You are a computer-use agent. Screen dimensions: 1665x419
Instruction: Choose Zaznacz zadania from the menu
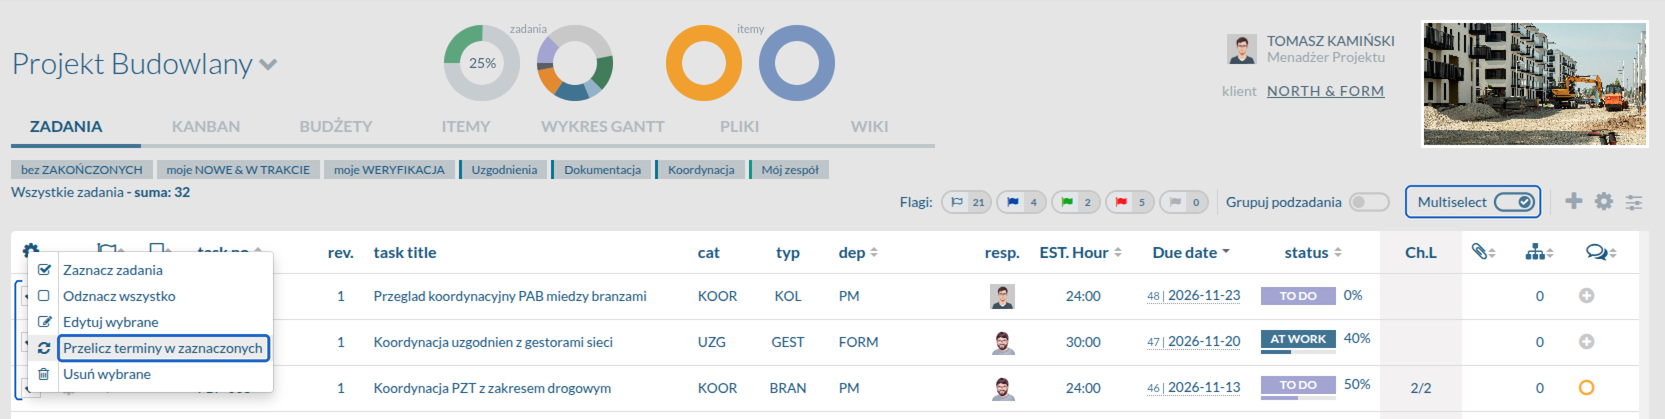(113, 270)
